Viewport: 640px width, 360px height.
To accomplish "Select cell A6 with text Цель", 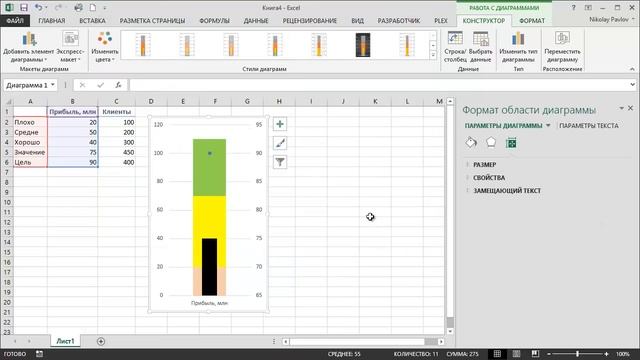I will [x=30, y=162].
